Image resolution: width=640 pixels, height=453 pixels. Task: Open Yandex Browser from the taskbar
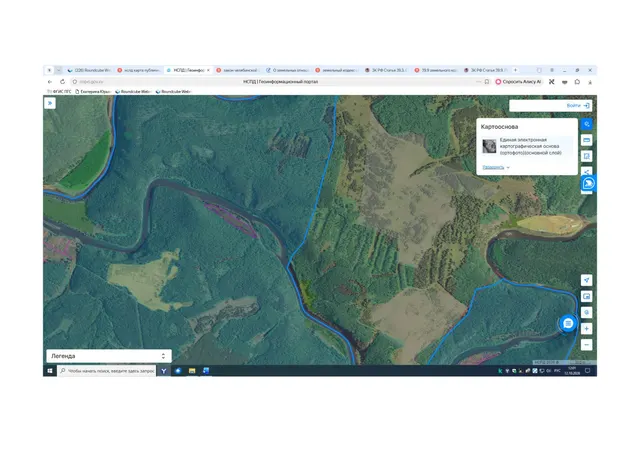tap(164, 371)
